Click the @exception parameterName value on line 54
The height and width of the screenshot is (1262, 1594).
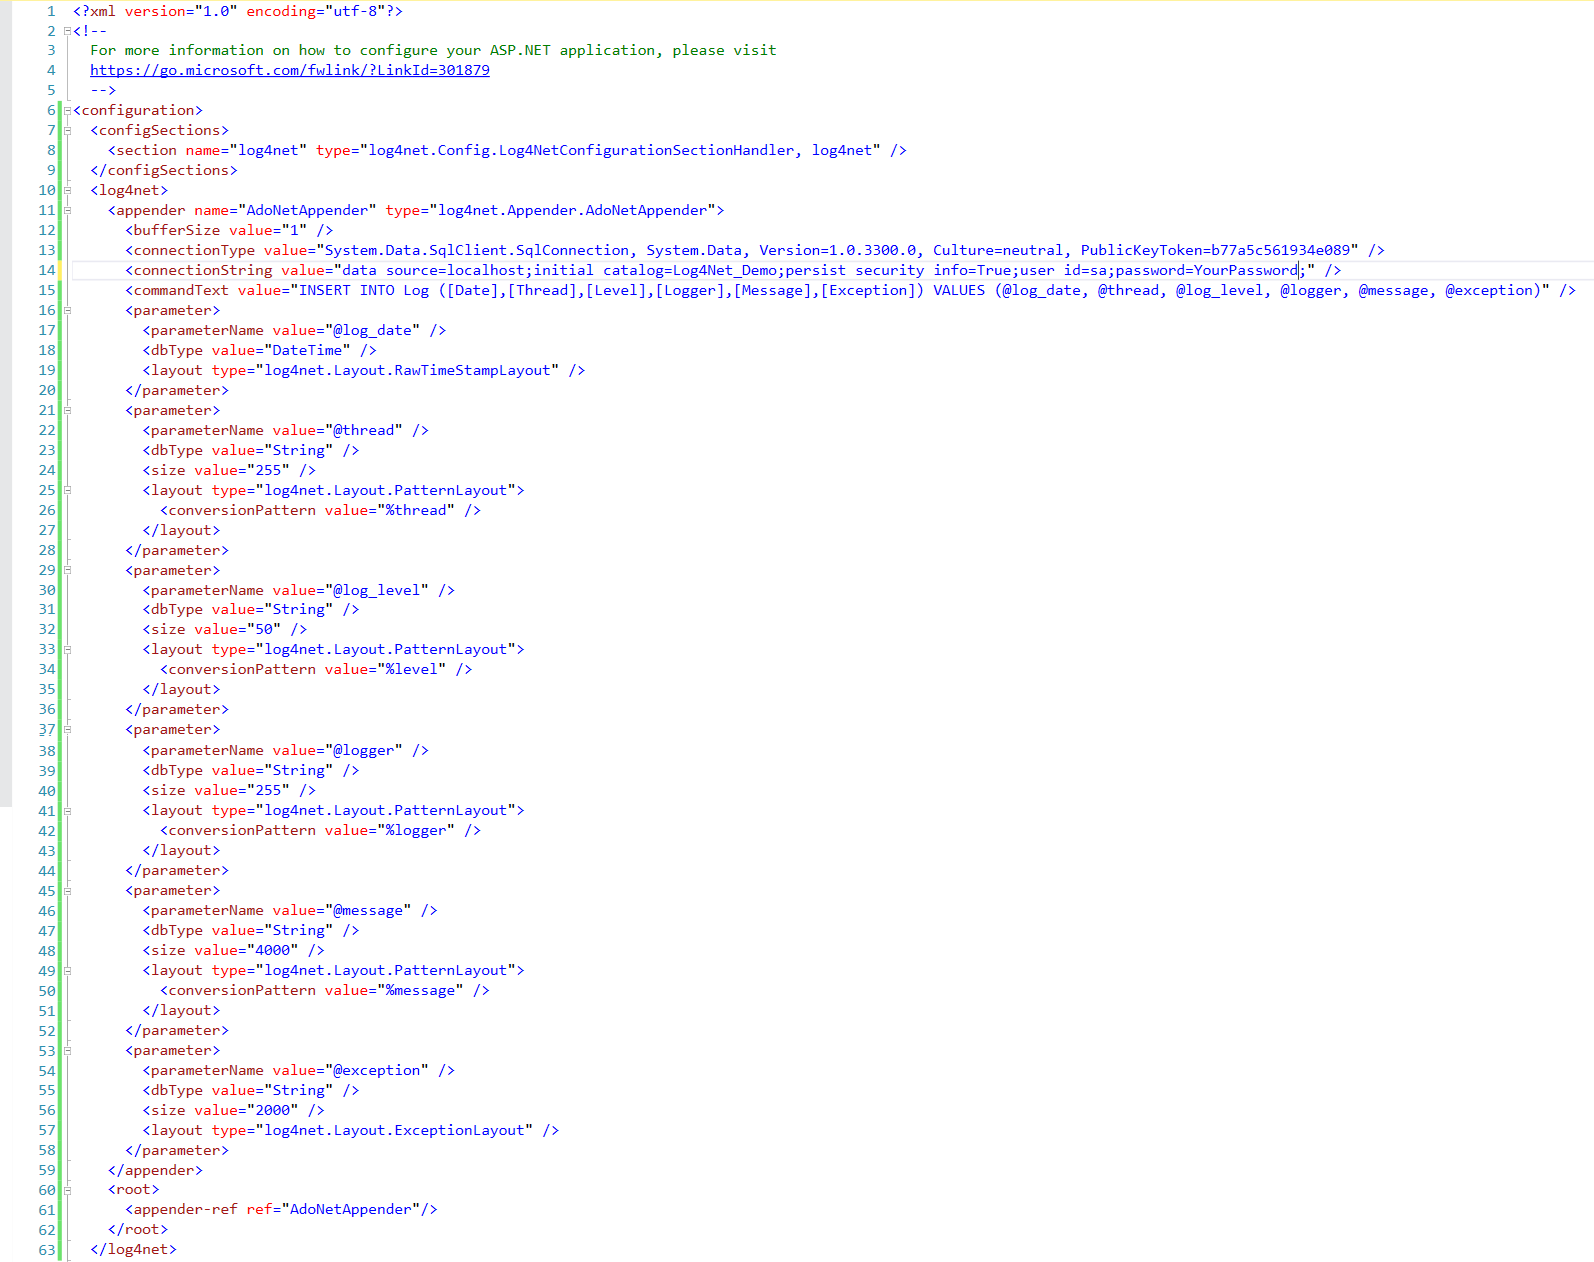click(x=377, y=1070)
